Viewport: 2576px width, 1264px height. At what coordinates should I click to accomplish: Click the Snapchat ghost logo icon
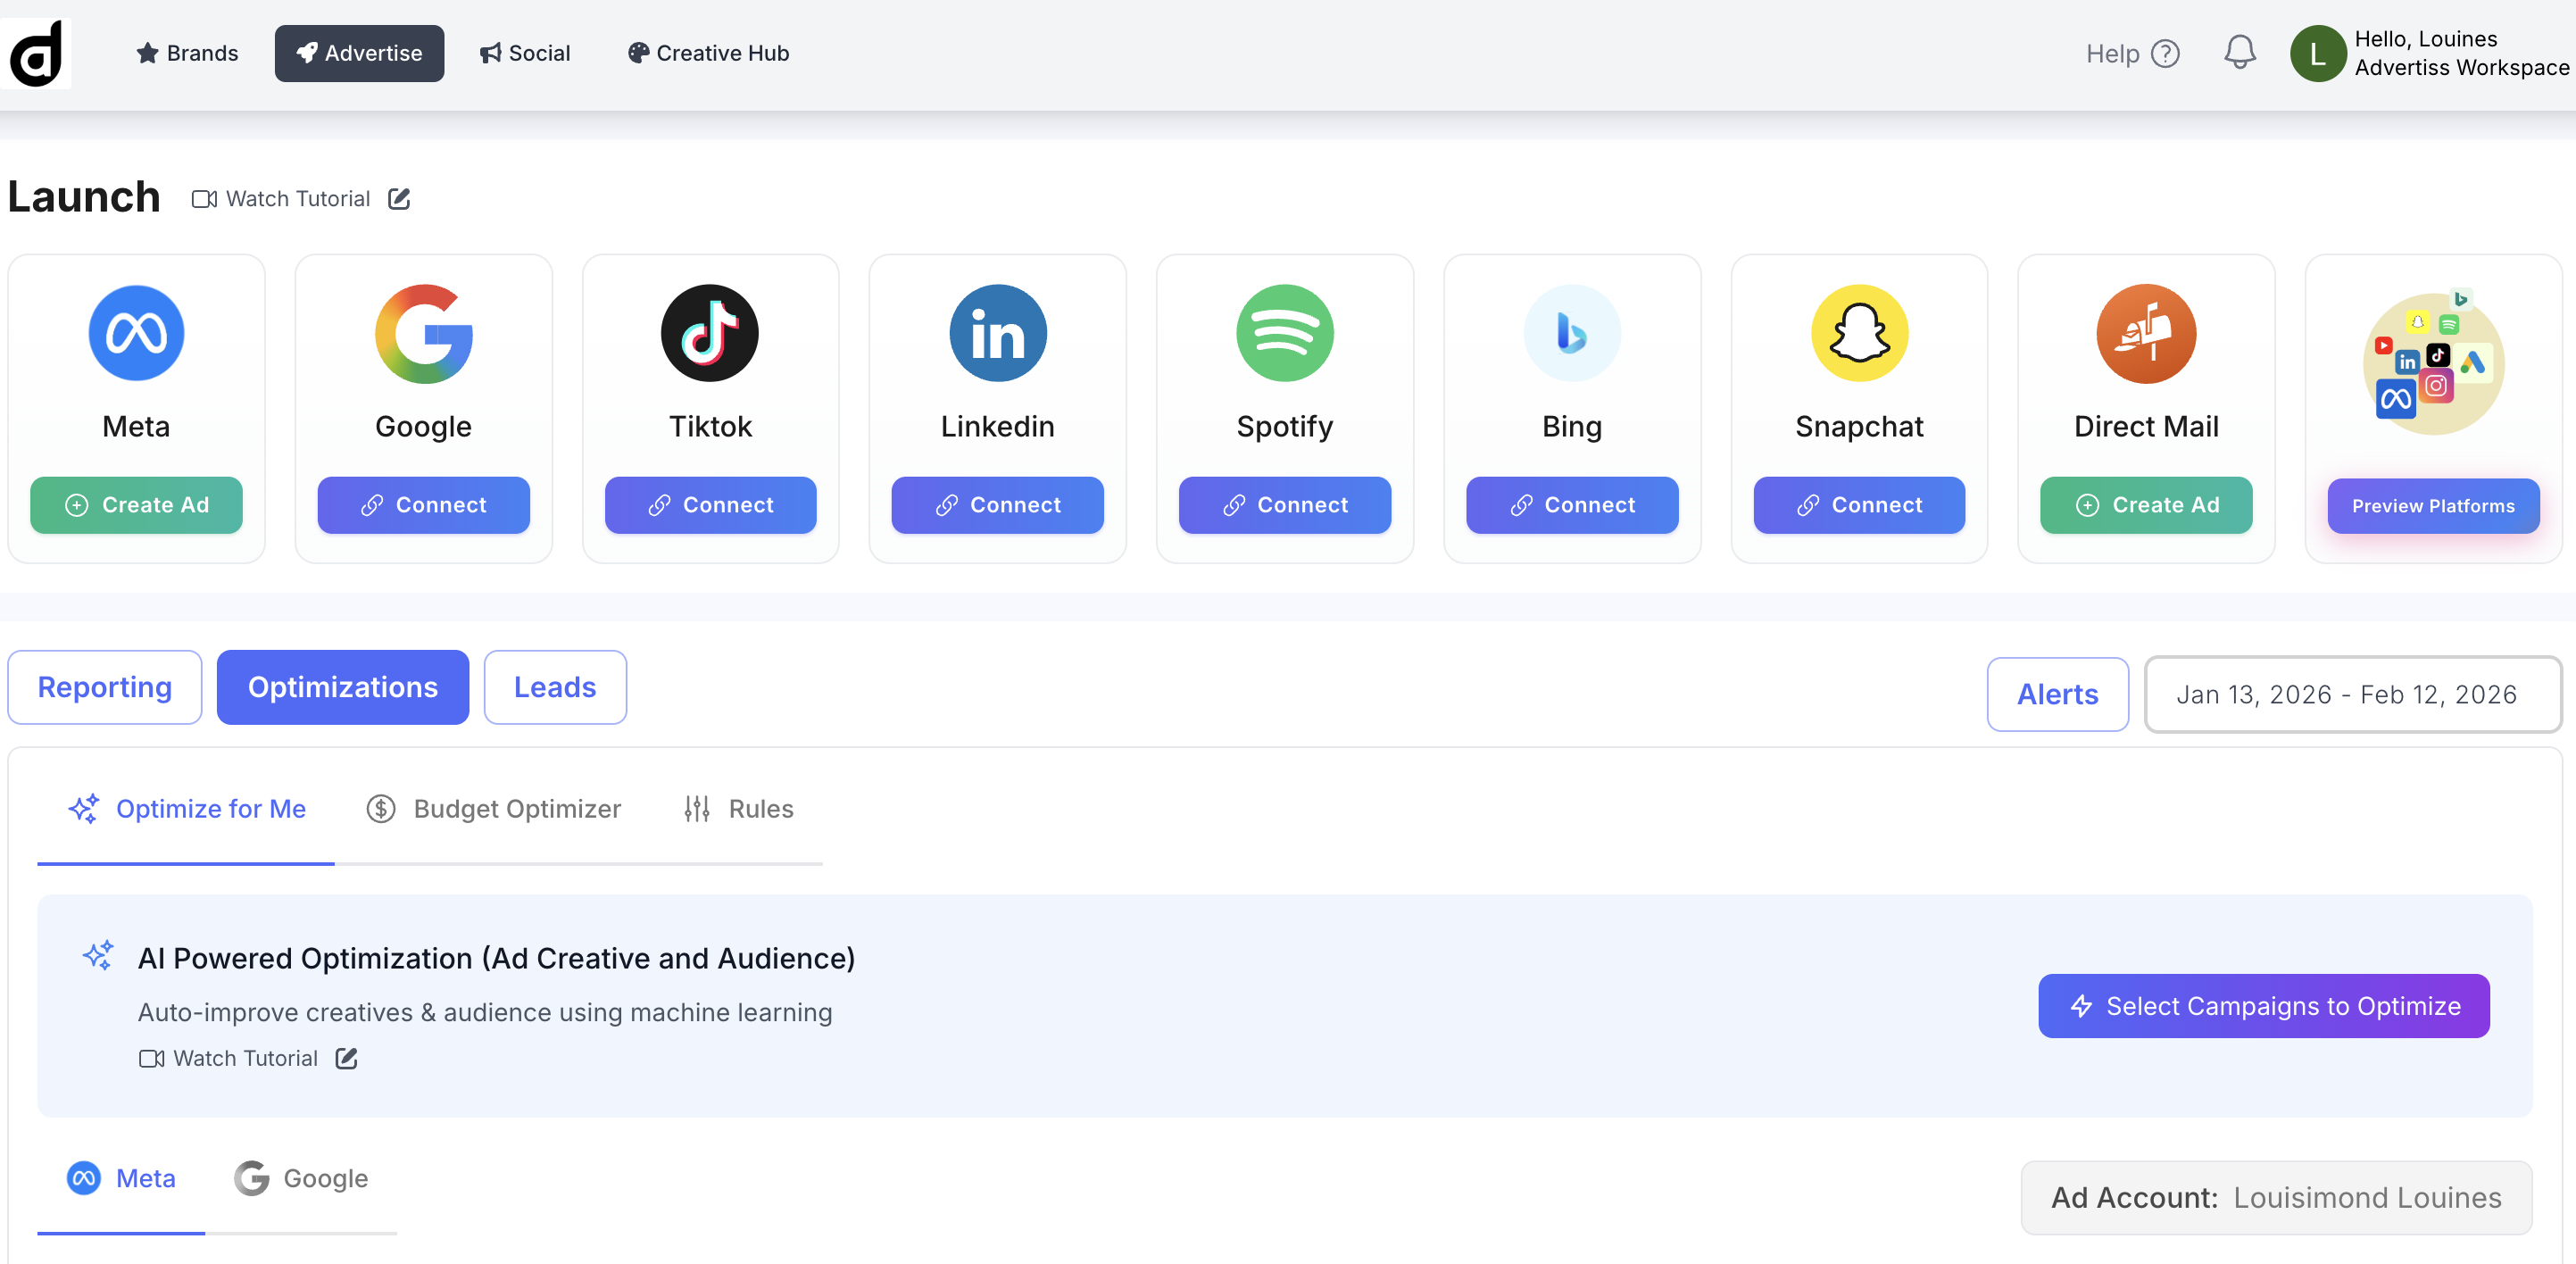click(1859, 333)
